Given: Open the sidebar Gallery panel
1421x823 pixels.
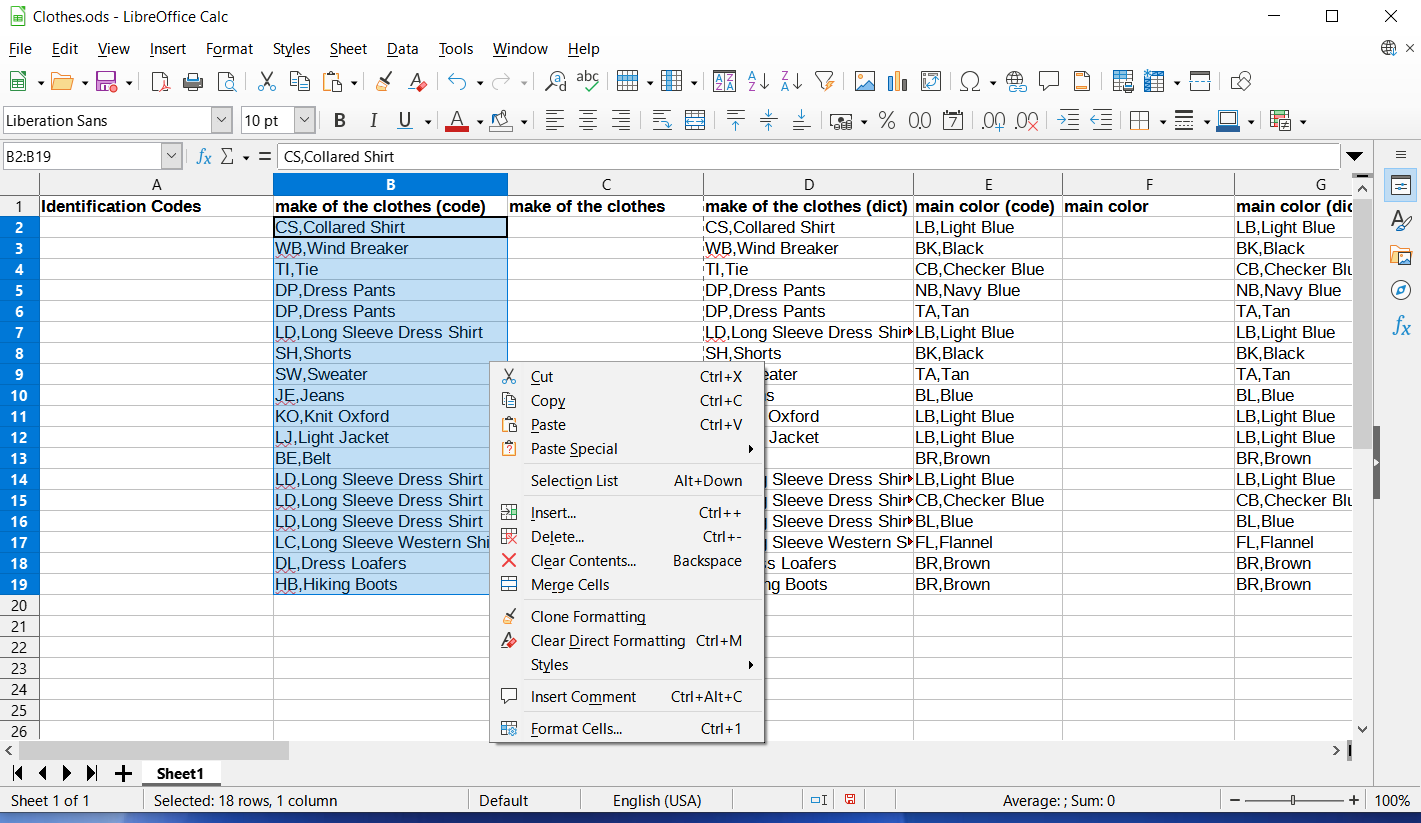Looking at the screenshot, I should coord(1401,255).
